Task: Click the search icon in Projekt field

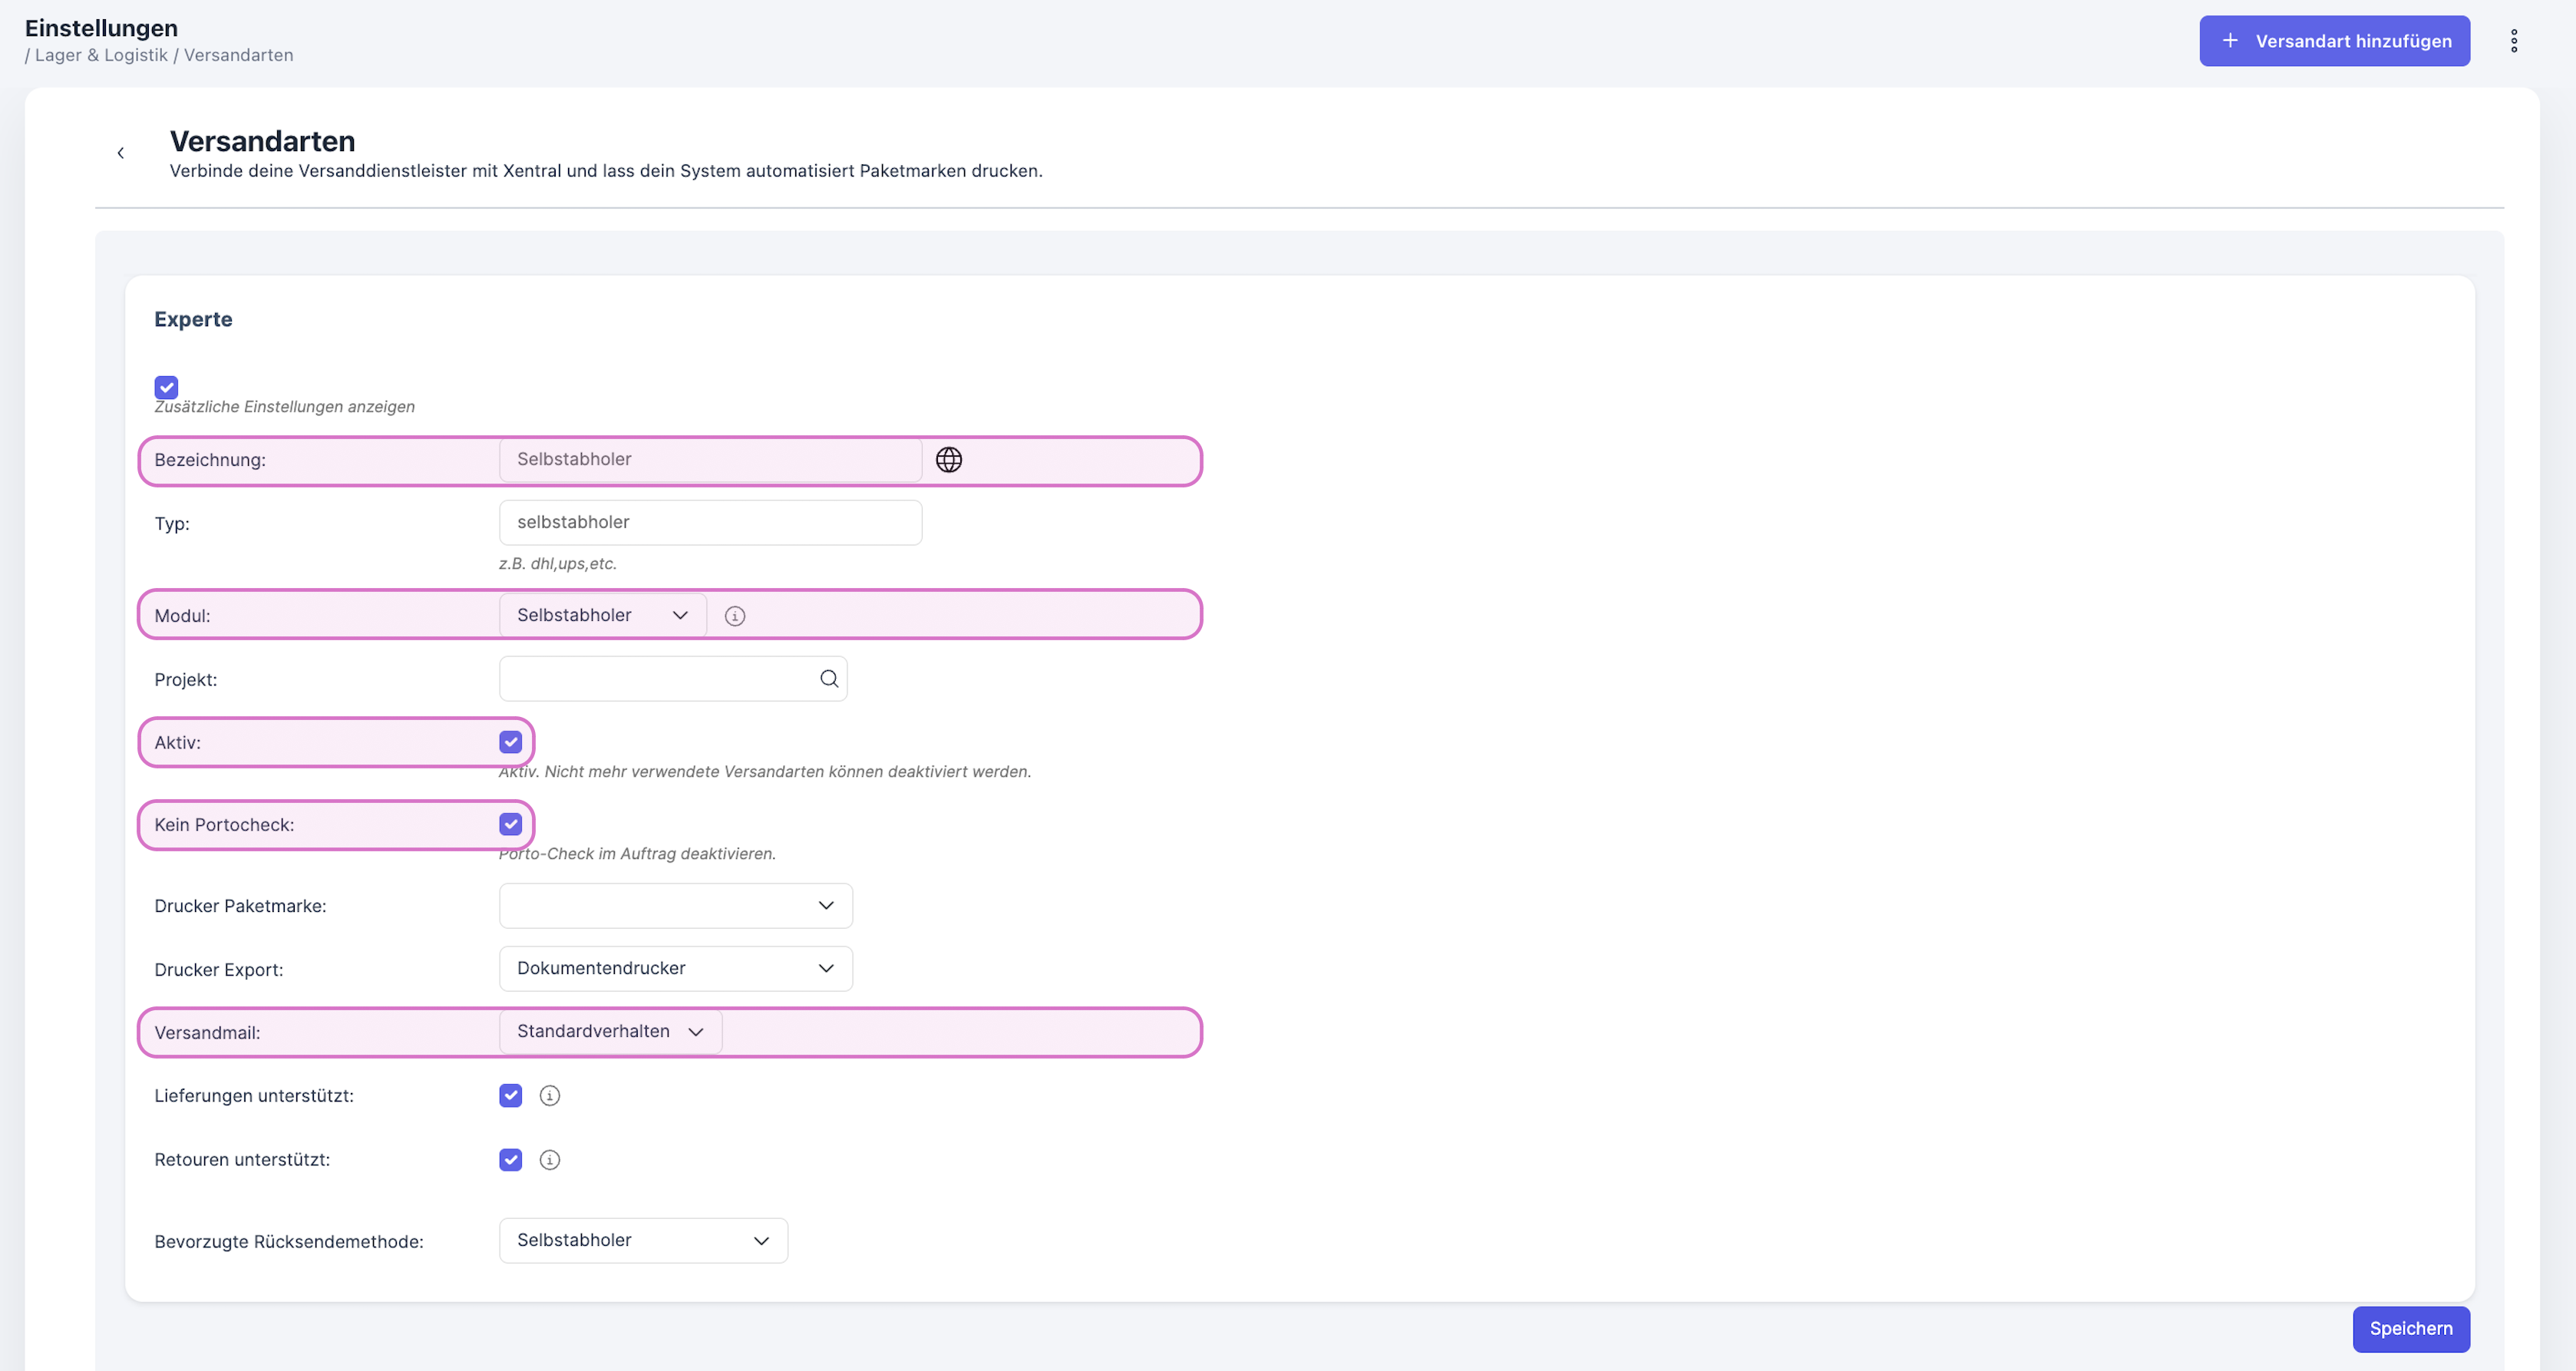Action: pyautogui.click(x=828, y=679)
